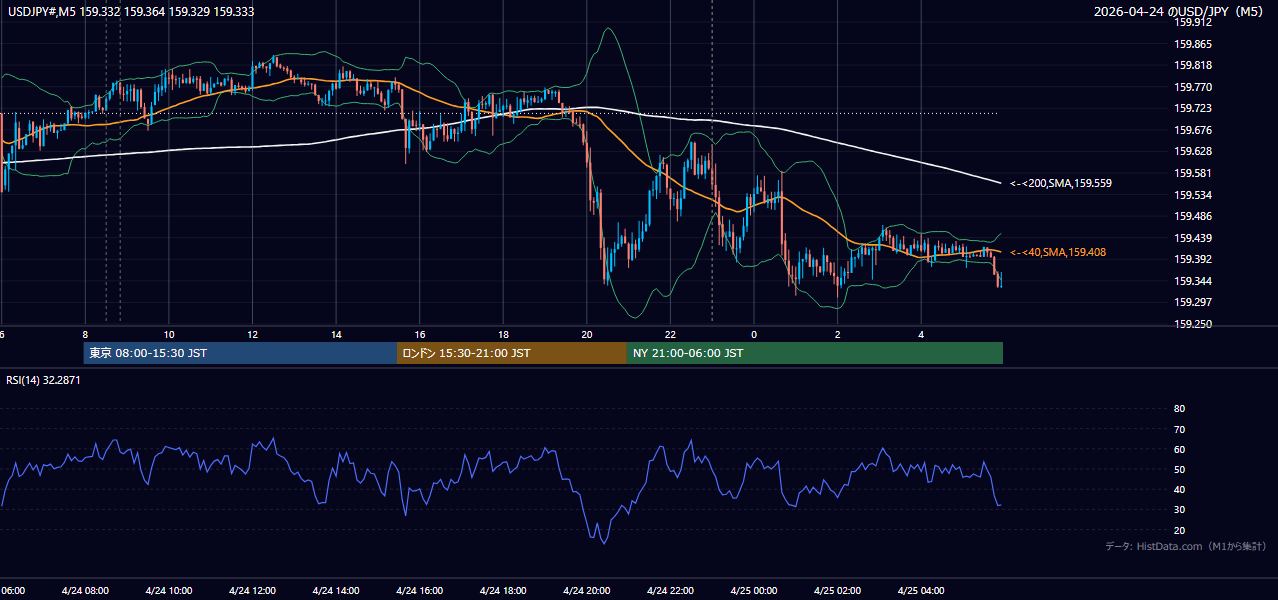1278x600 pixels.
Task: Click the bottom time label 4/24 18:00
Action: point(502,591)
